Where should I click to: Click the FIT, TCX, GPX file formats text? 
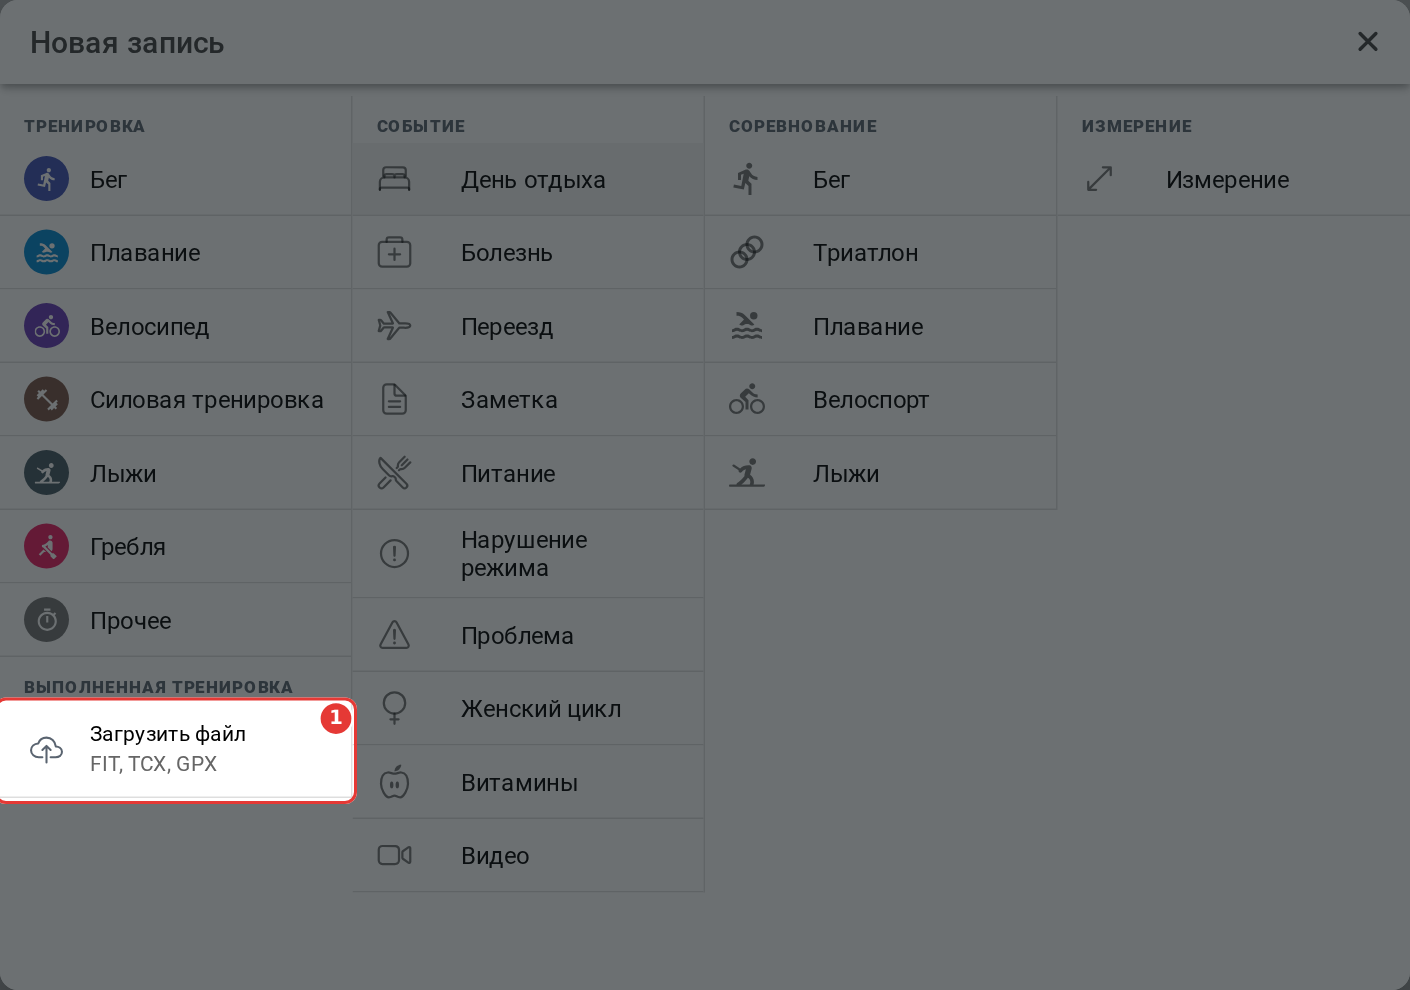pos(153,764)
